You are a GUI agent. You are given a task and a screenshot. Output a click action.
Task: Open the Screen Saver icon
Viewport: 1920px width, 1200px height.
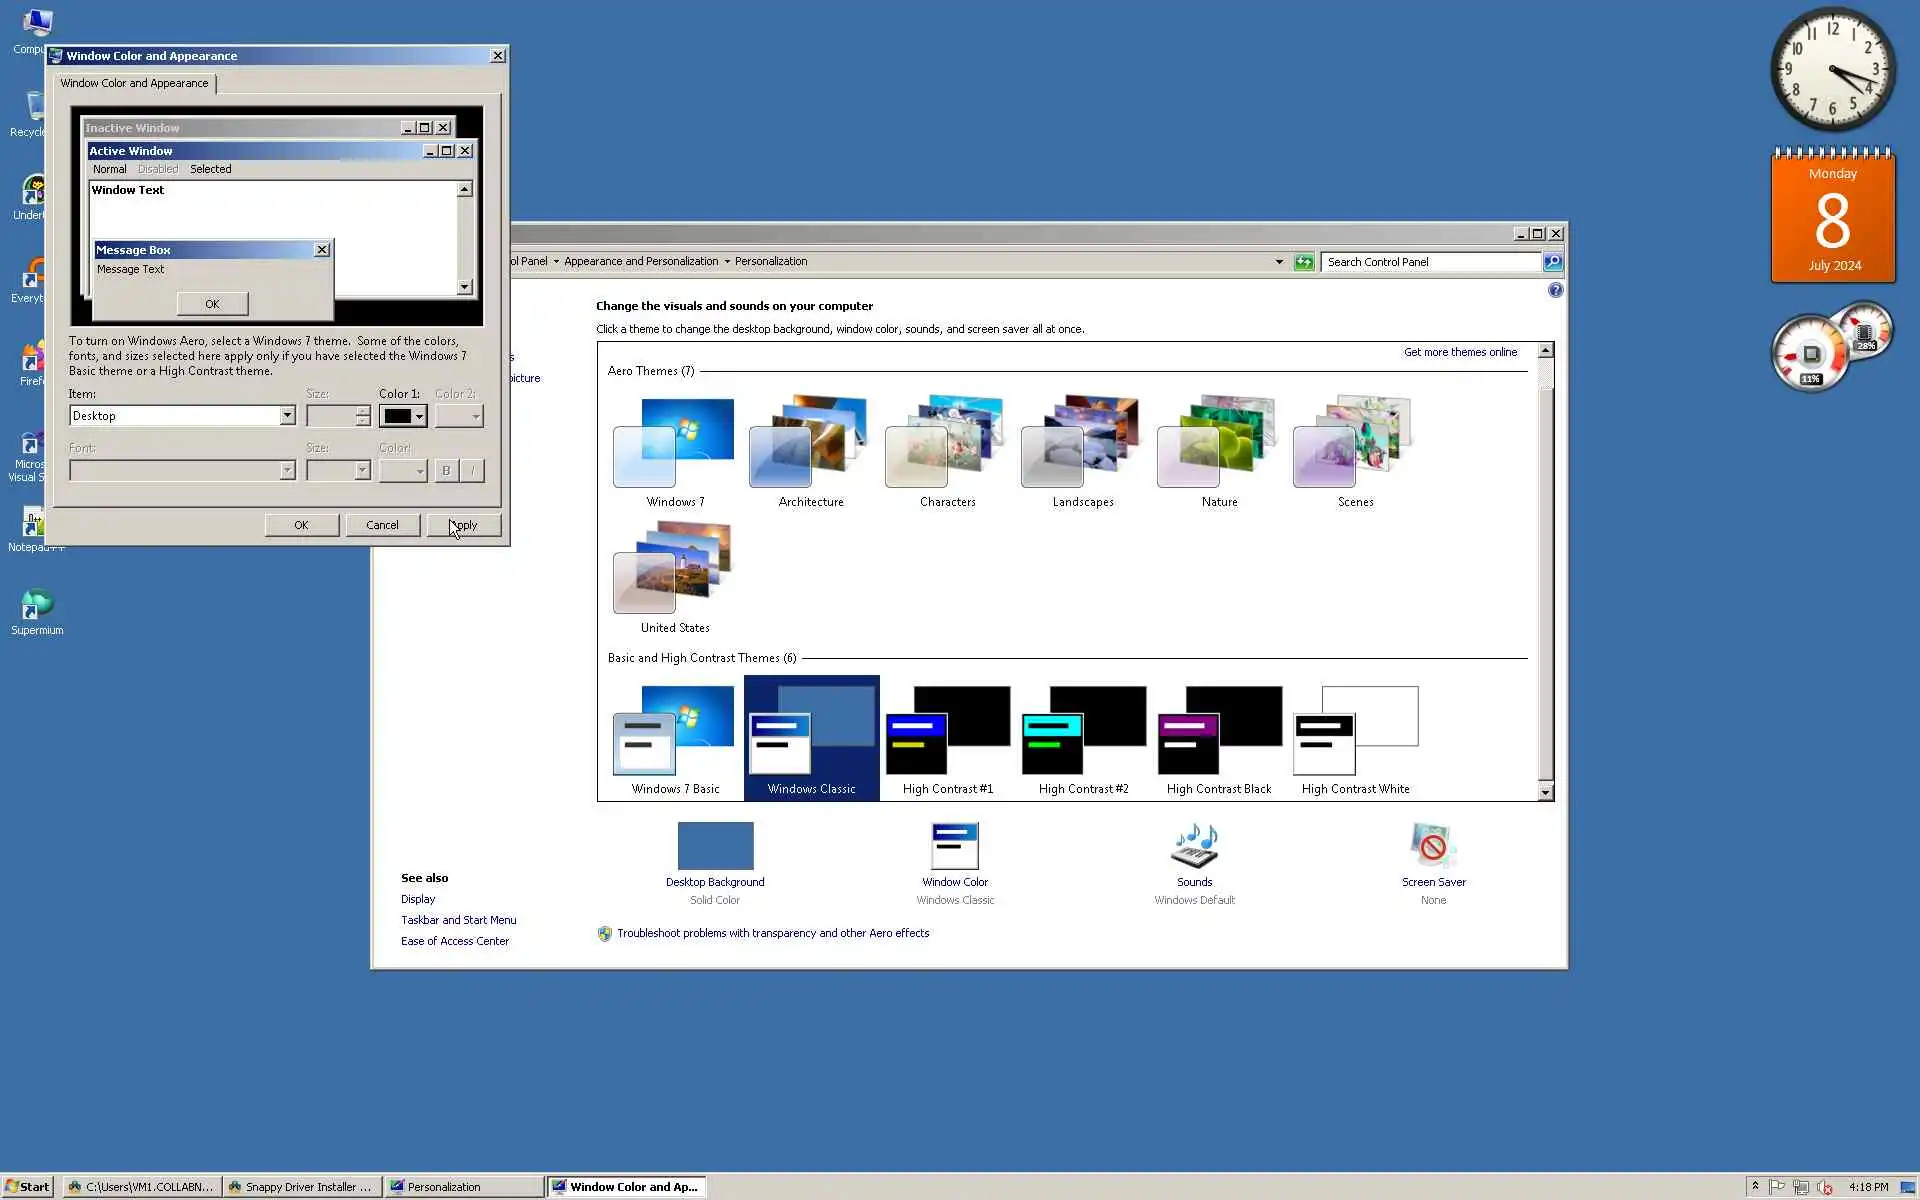[x=1433, y=847]
